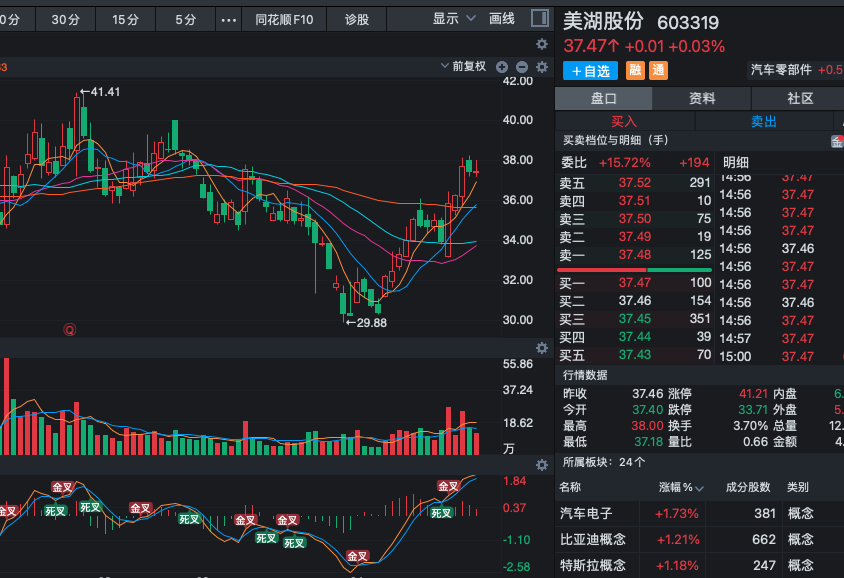Viewport: 844px width, 578px height.
Task: Open 汽车电子 concept row
Action: (699, 513)
